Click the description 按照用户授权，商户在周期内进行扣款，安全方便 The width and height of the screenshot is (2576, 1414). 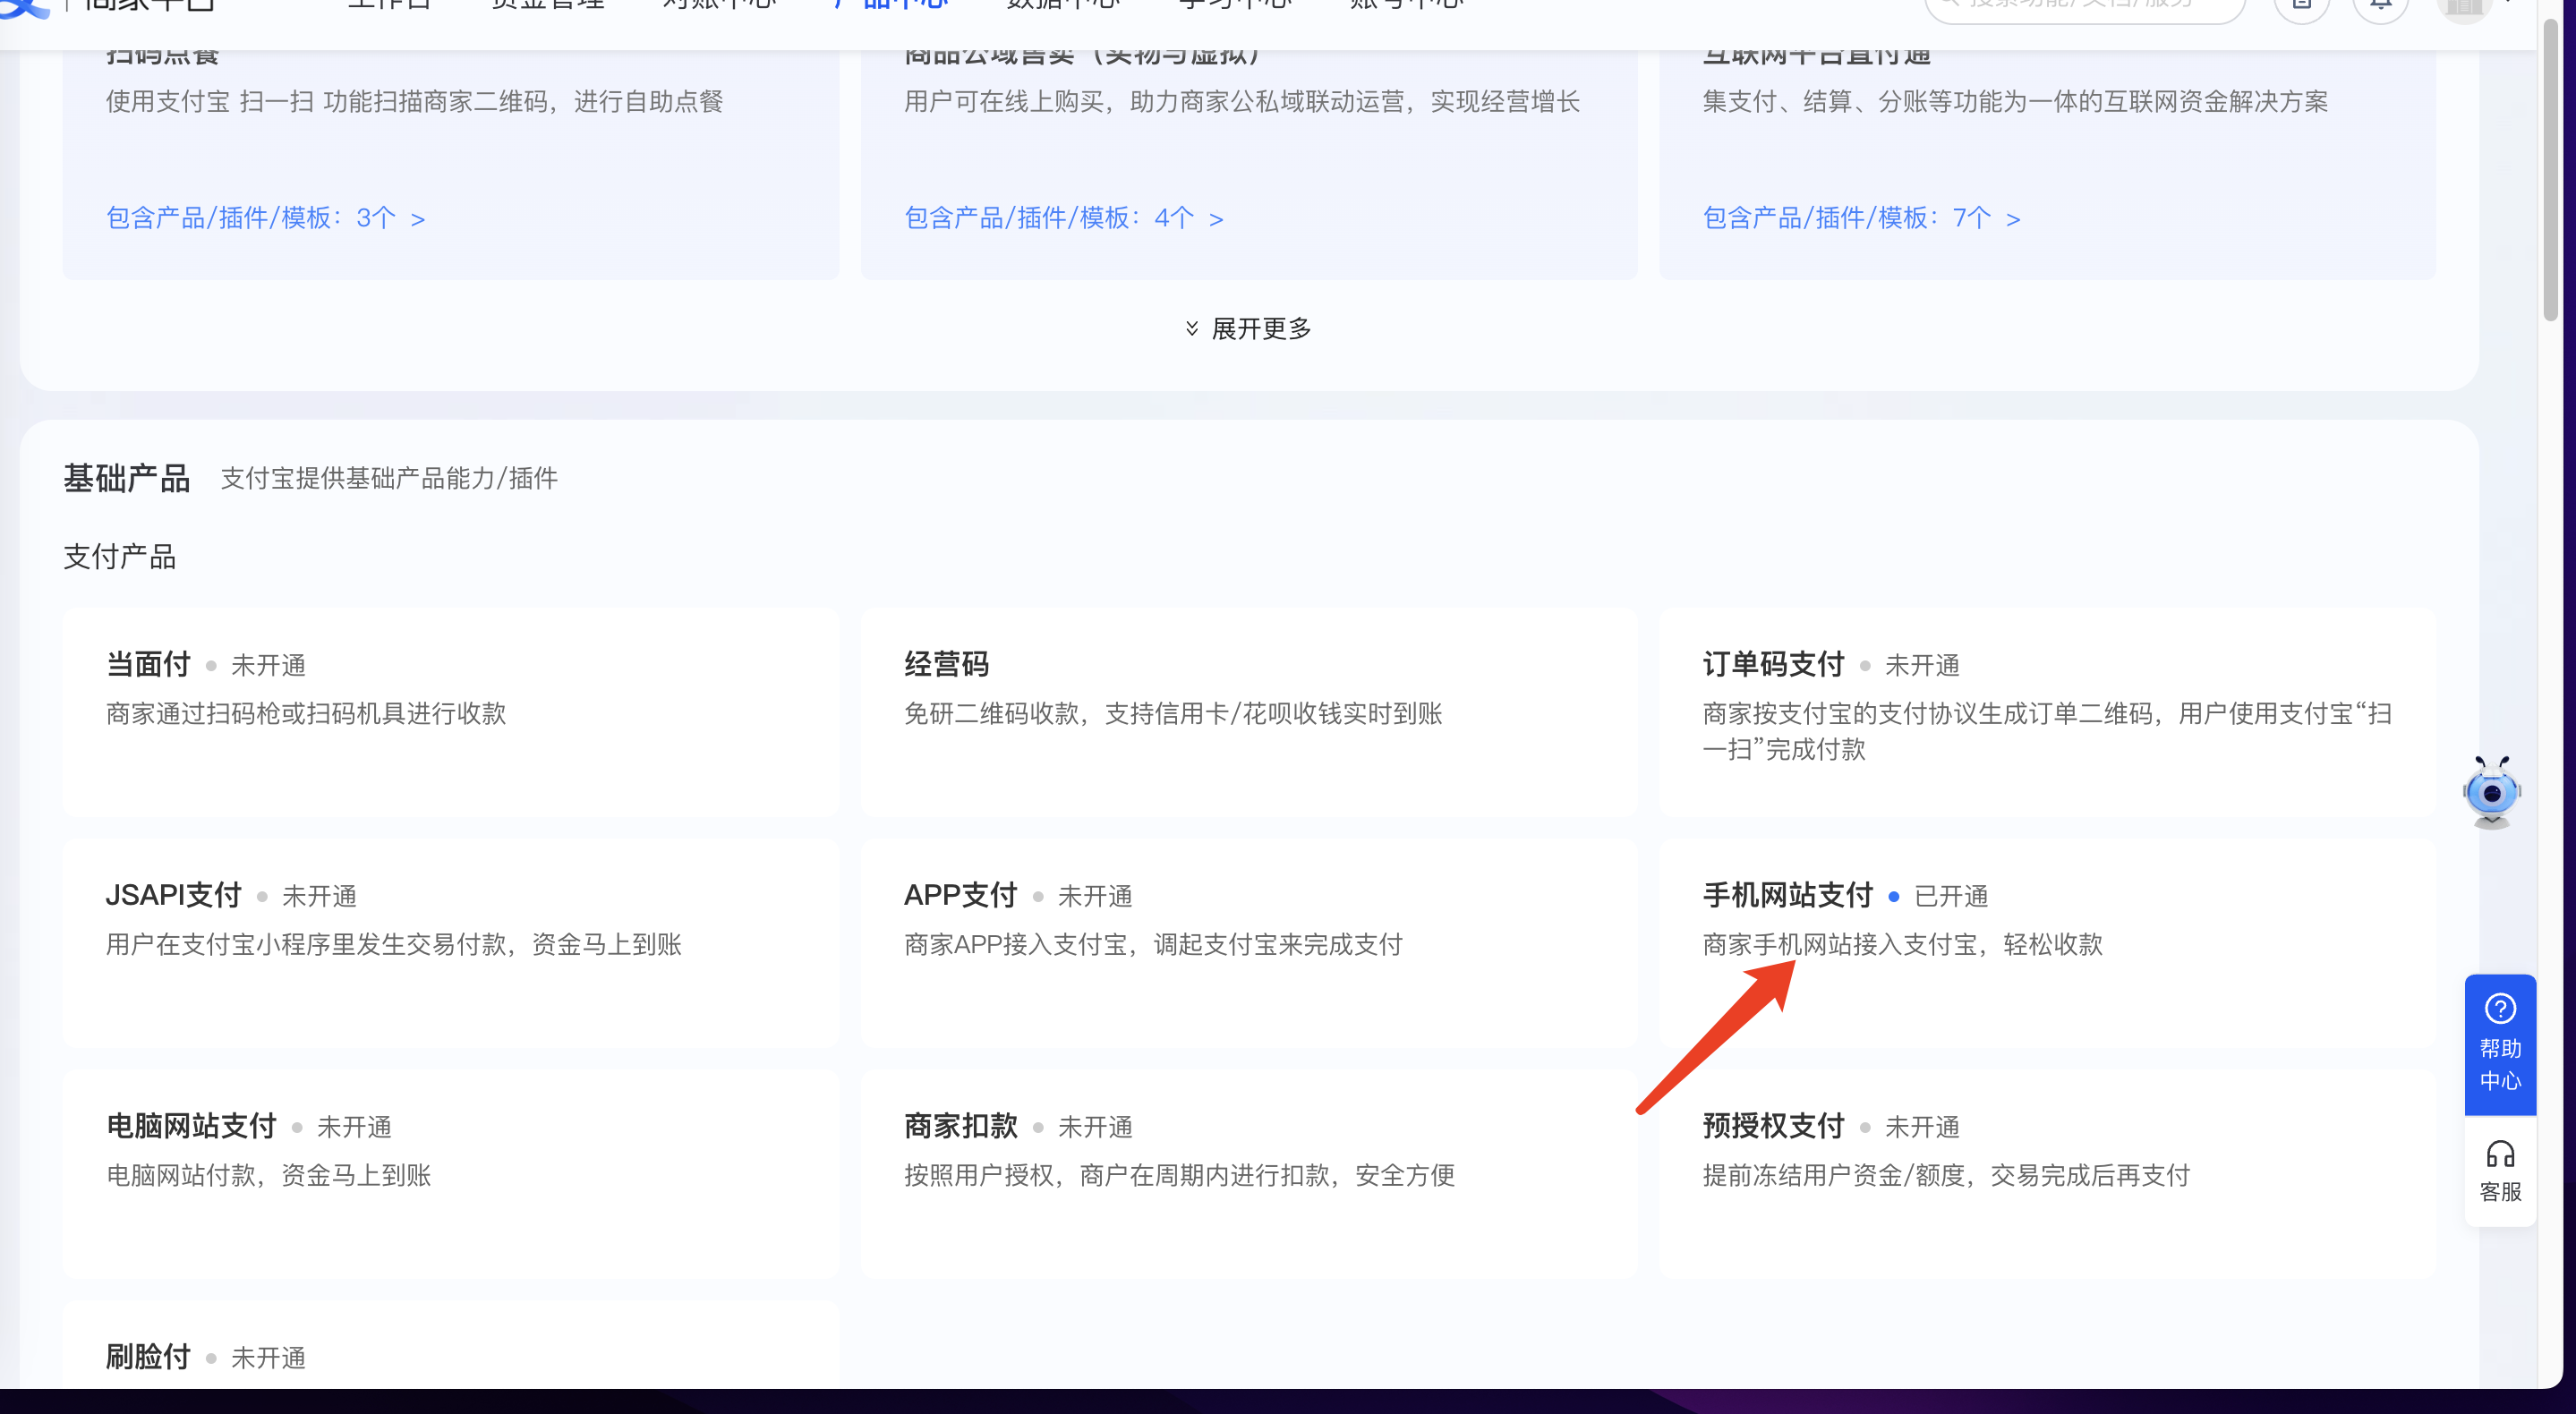(1179, 1175)
